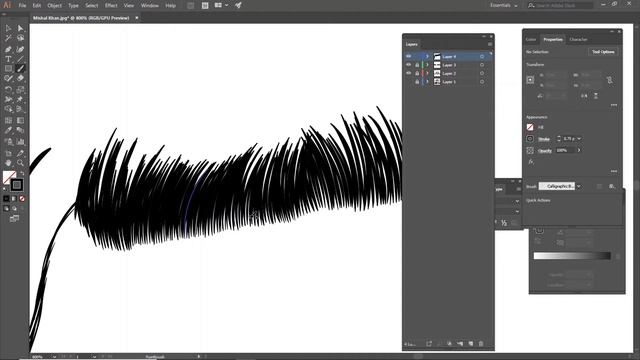Select the Gradient tool
640x360 pixels.
coord(20,120)
